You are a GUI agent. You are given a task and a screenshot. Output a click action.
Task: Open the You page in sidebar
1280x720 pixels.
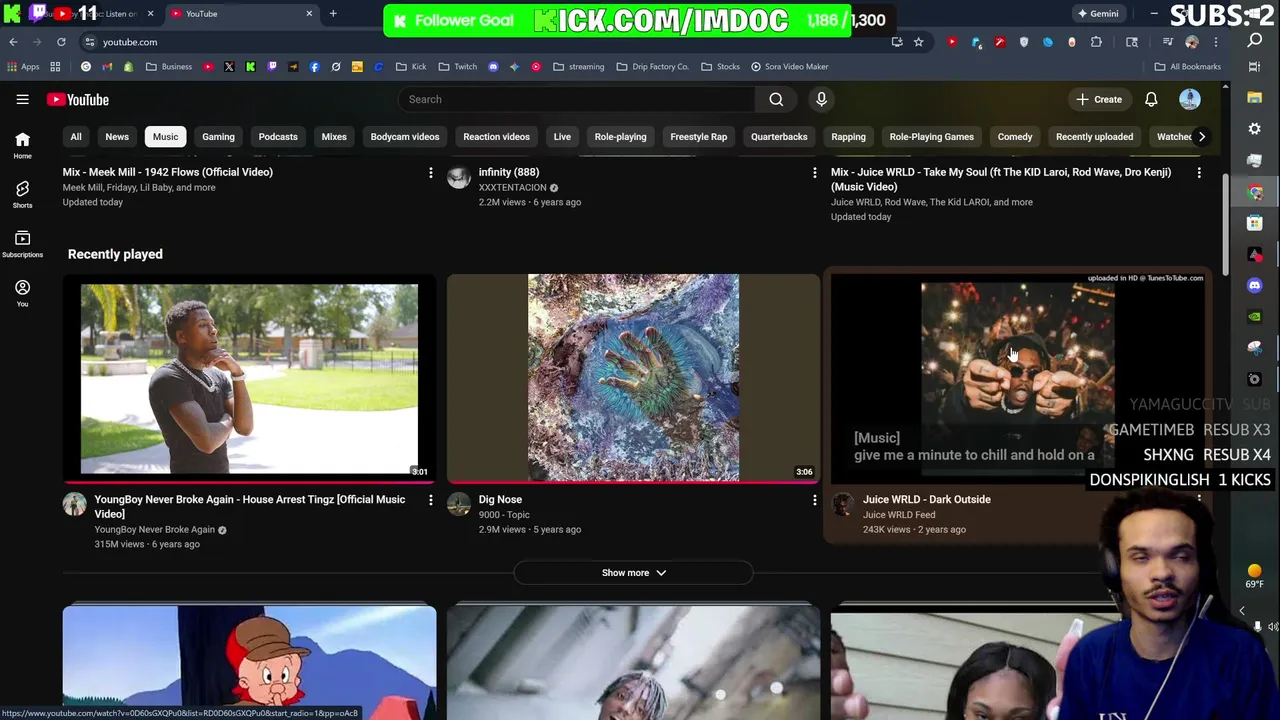tap(22, 293)
